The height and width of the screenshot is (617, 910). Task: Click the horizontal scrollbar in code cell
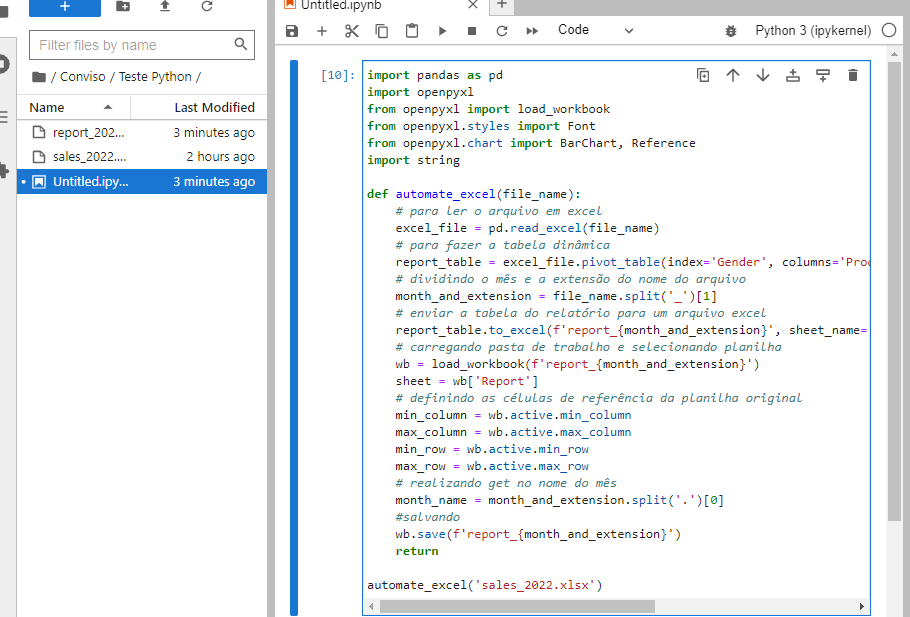coord(517,606)
